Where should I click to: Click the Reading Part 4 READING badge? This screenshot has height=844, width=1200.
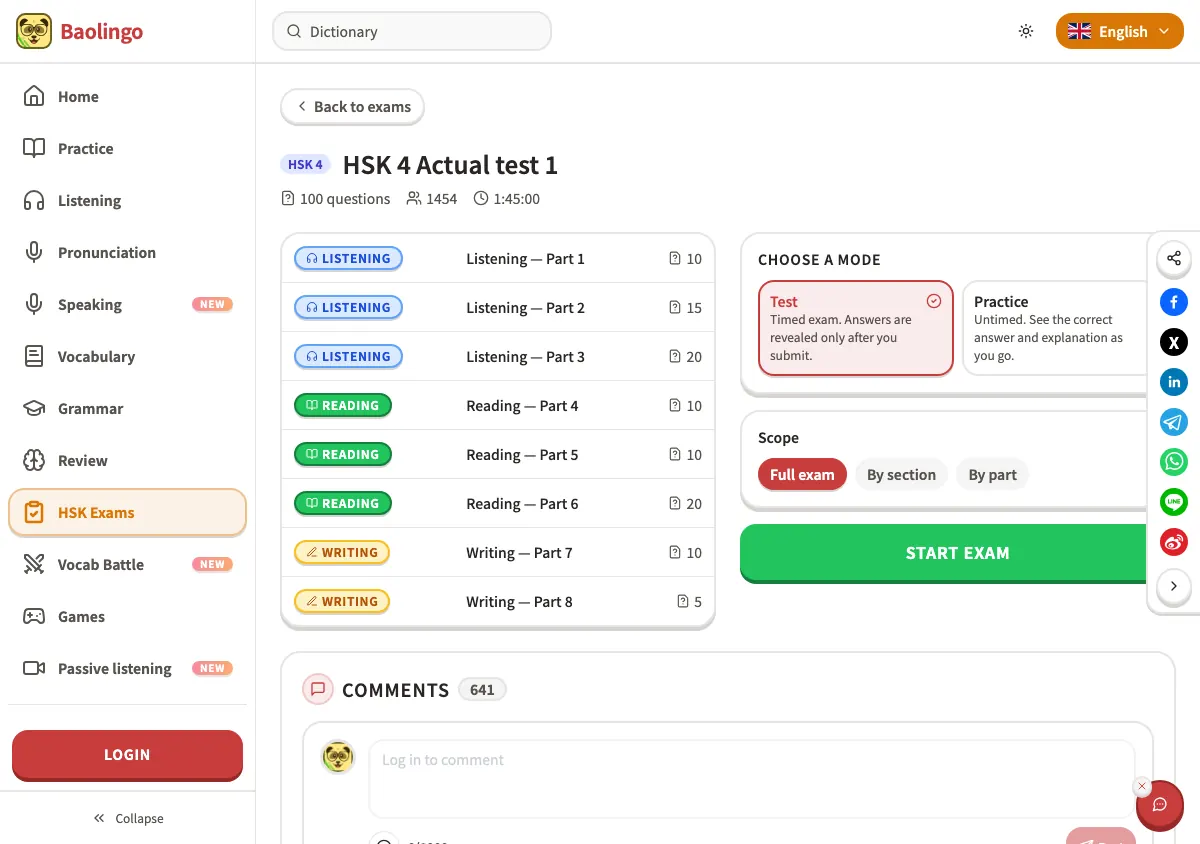[x=342, y=405]
